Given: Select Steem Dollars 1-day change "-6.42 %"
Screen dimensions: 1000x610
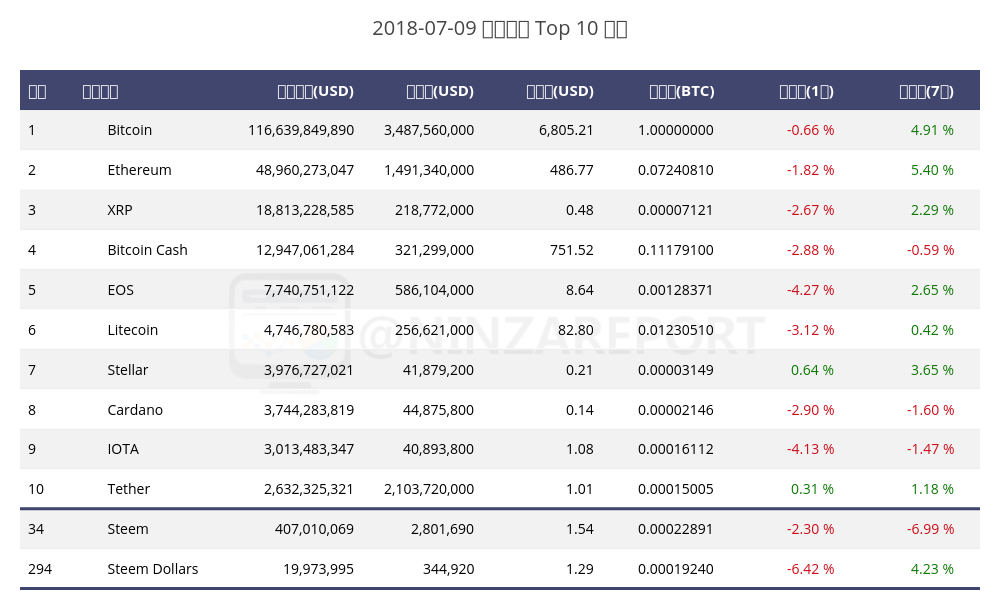Looking at the screenshot, I should point(810,569).
